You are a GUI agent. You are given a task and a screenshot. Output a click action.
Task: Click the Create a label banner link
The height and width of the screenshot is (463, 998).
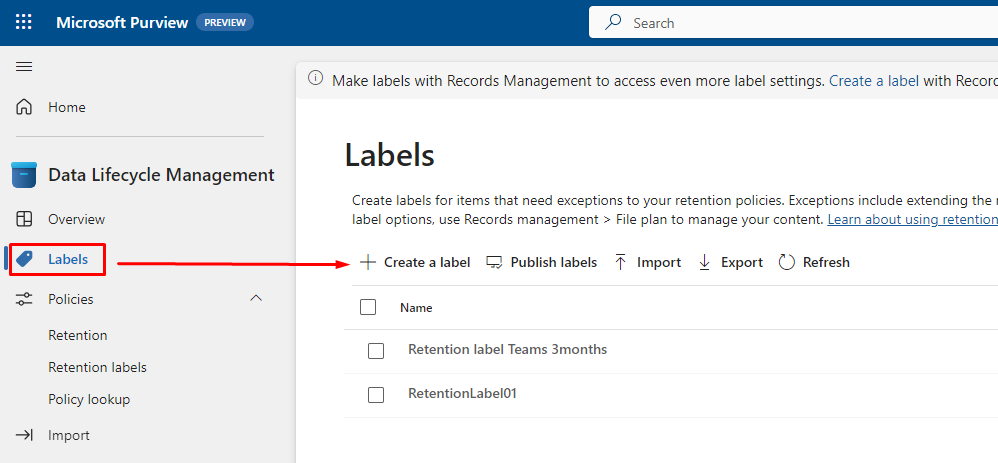click(x=873, y=81)
